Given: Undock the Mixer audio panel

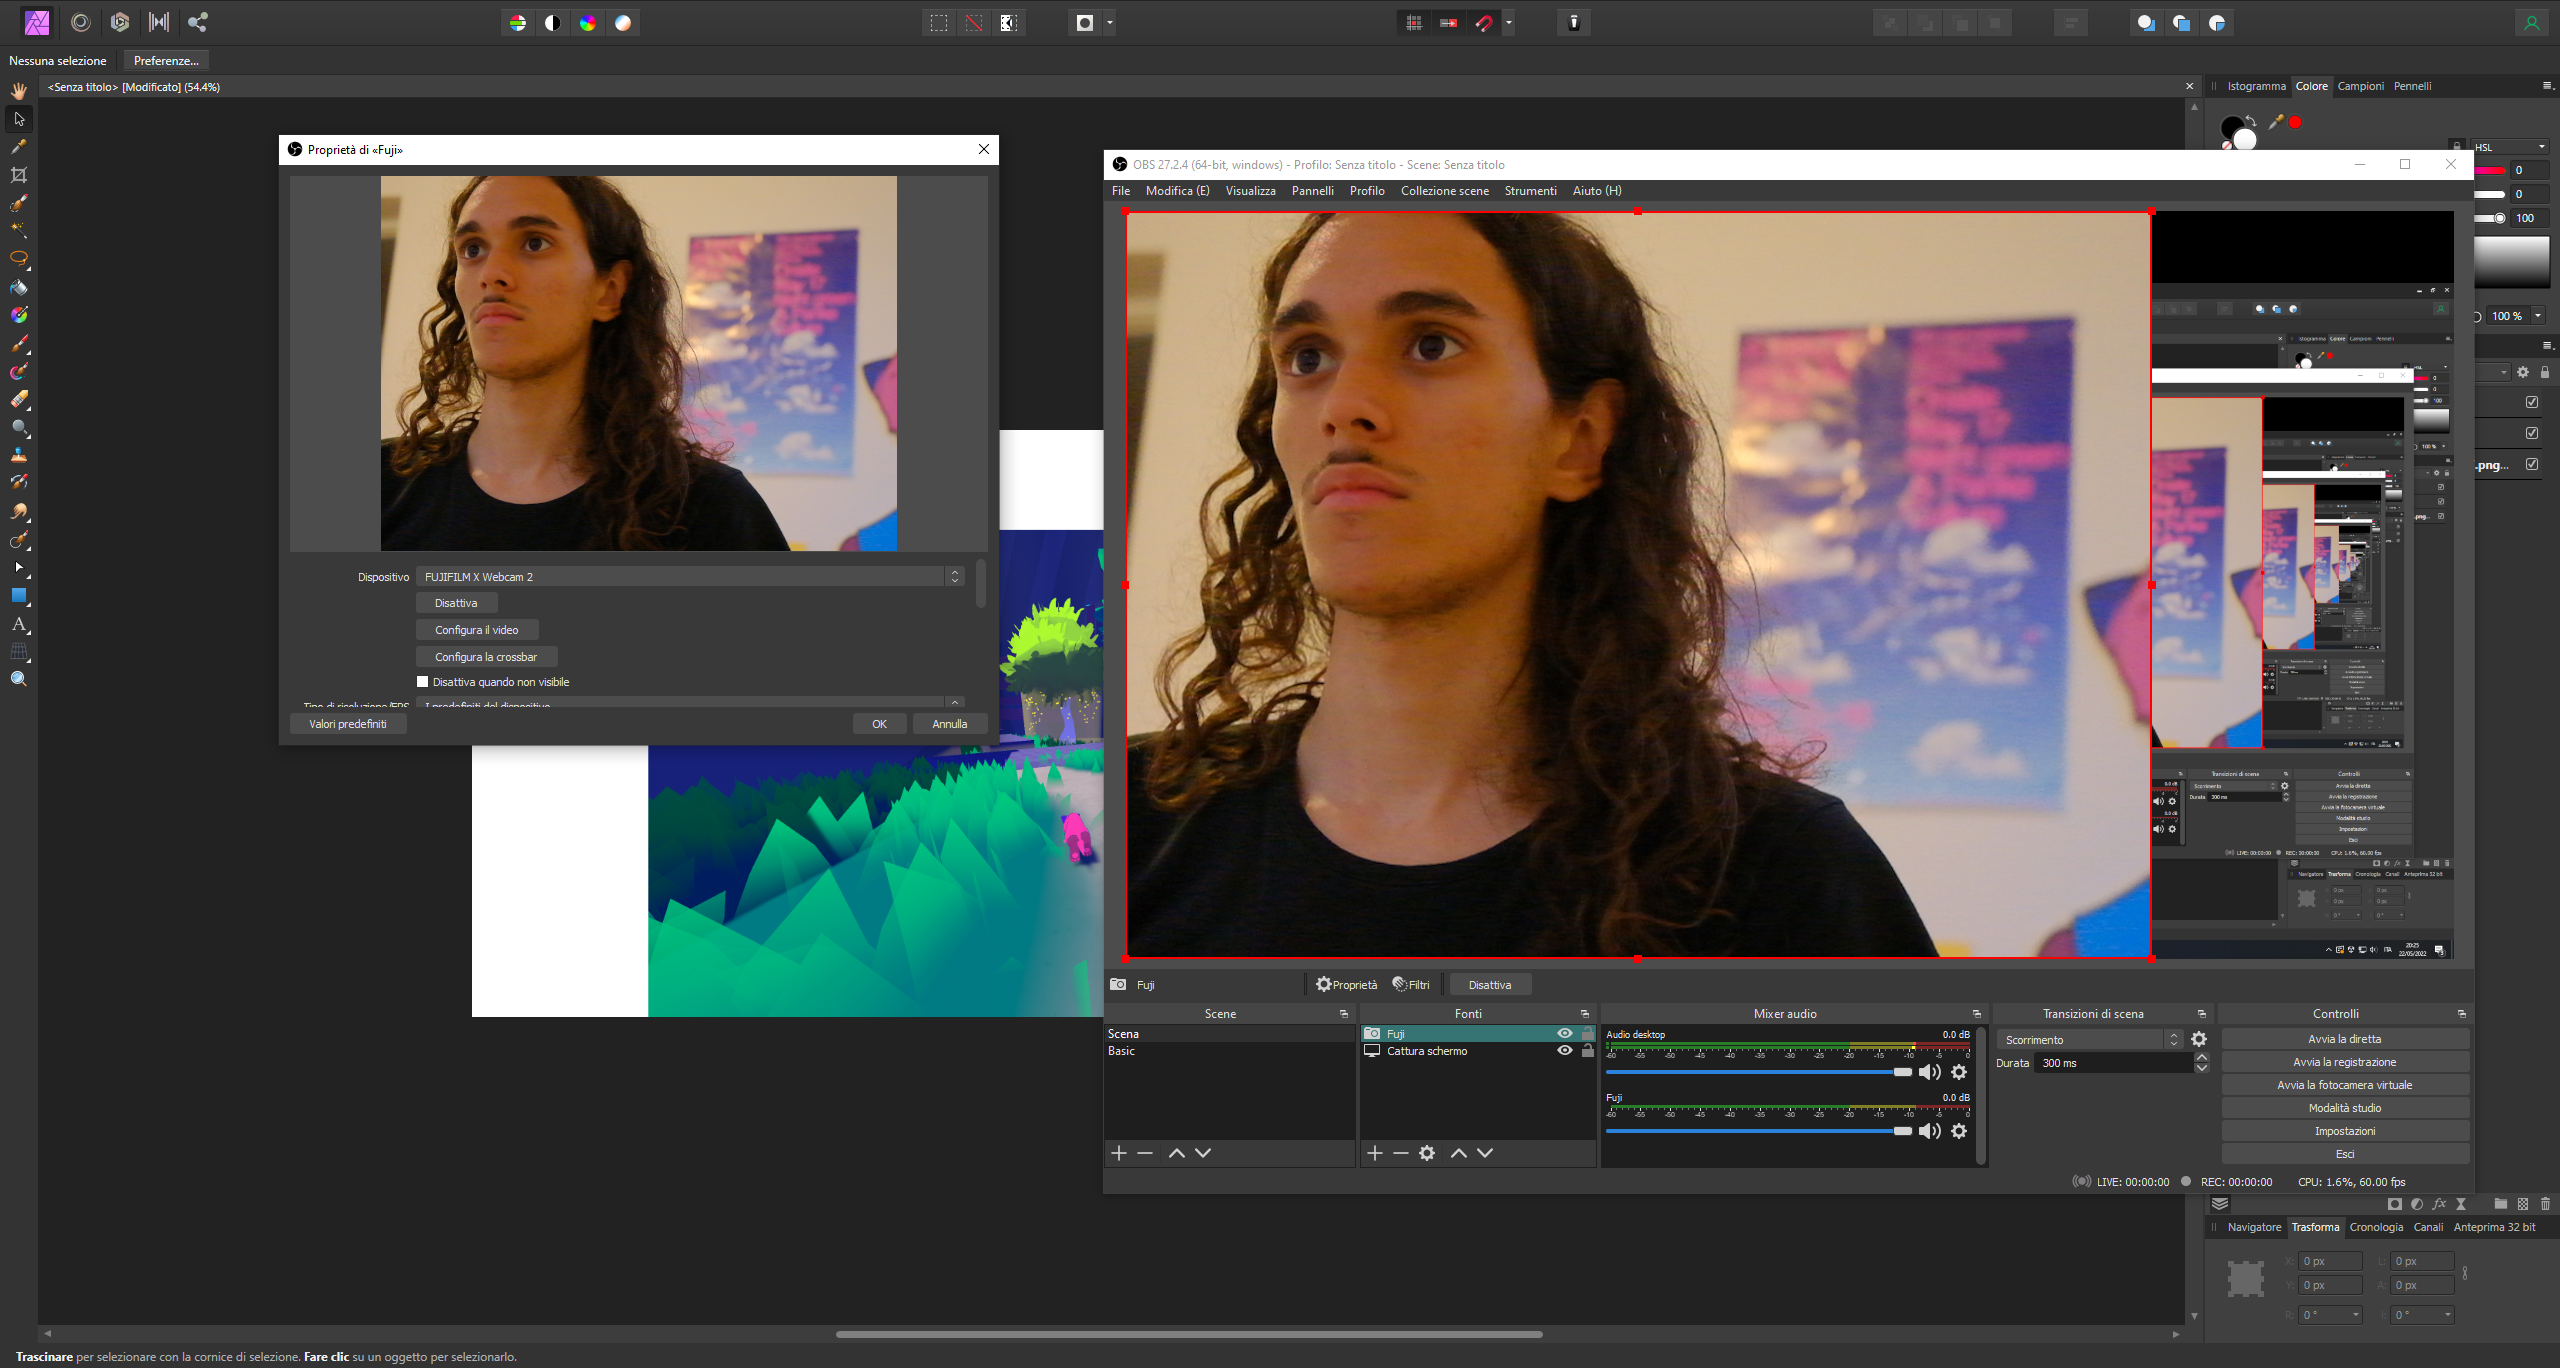Looking at the screenshot, I should 1976,1014.
